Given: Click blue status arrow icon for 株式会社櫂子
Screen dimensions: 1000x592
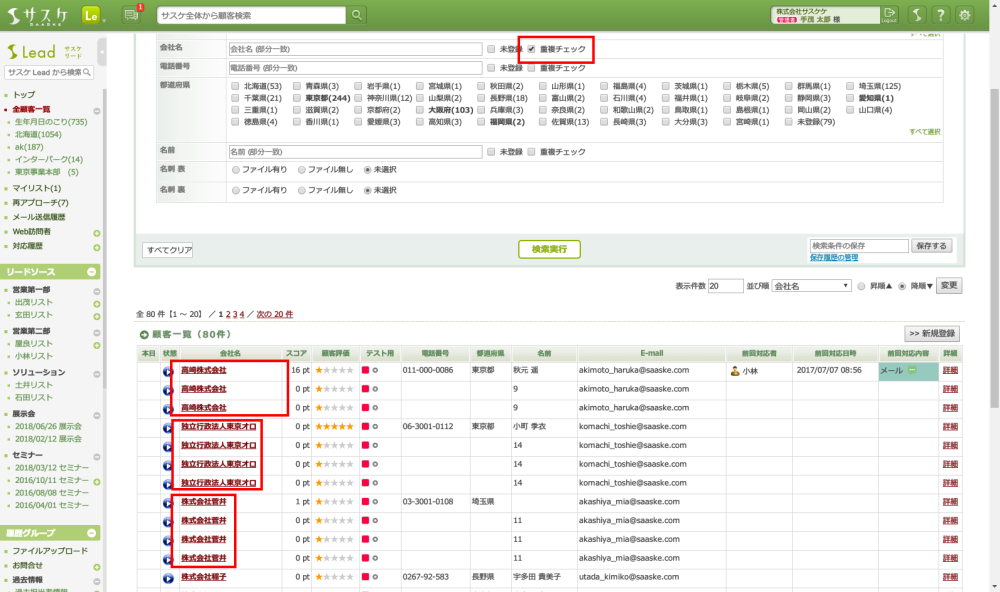Looking at the screenshot, I should pos(168,577).
